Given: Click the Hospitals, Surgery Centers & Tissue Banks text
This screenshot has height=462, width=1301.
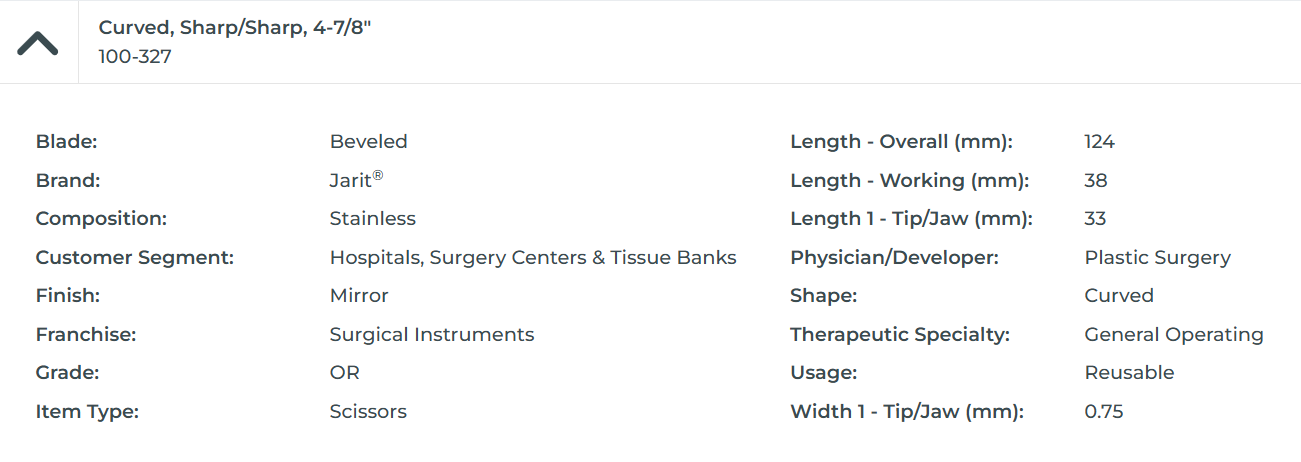Looking at the screenshot, I should pos(533,258).
